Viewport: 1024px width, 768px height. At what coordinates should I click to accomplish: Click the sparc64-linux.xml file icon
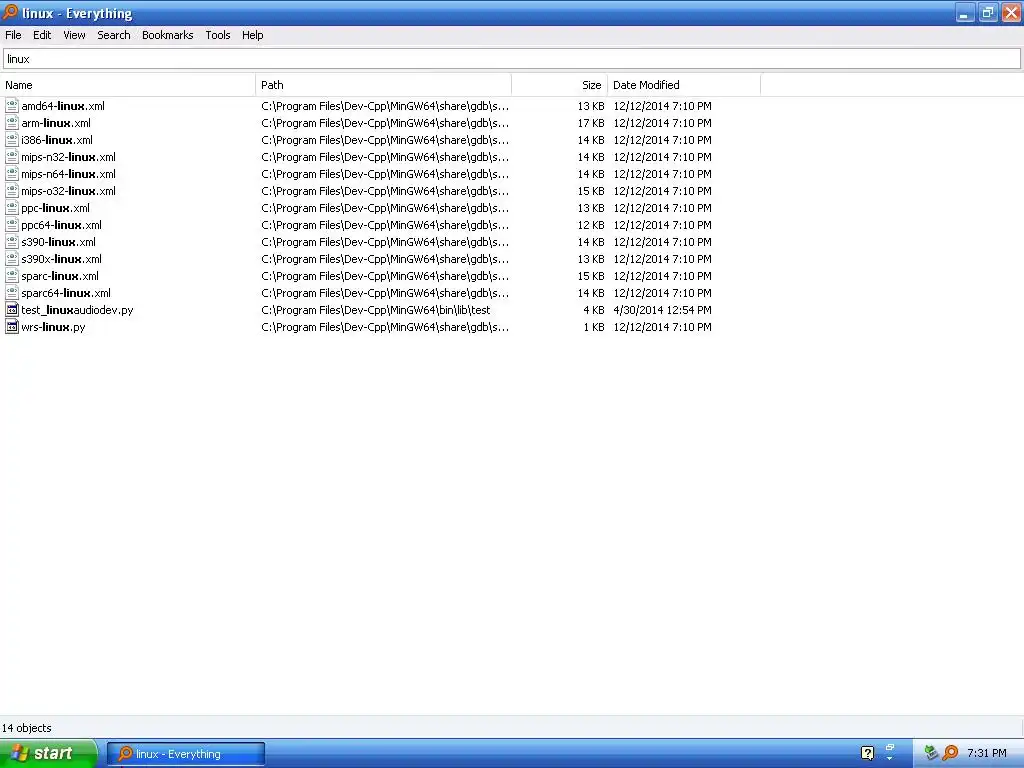point(12,292)
